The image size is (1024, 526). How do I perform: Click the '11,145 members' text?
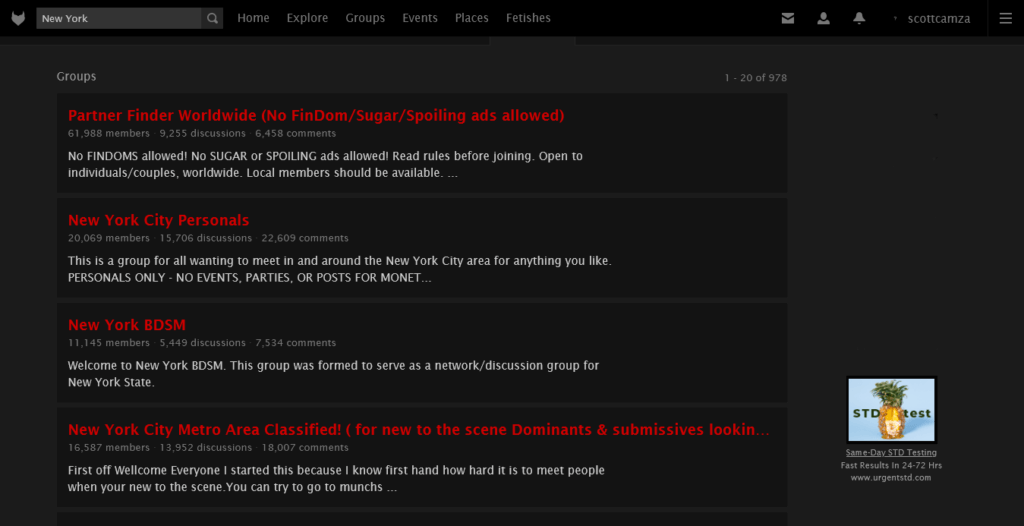click(x=109, y=342)
